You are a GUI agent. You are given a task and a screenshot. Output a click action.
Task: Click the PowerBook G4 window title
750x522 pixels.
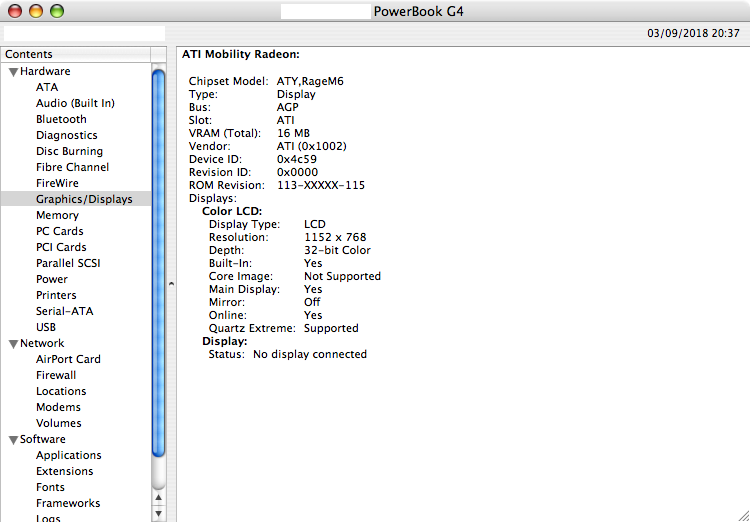pos(419,11)
